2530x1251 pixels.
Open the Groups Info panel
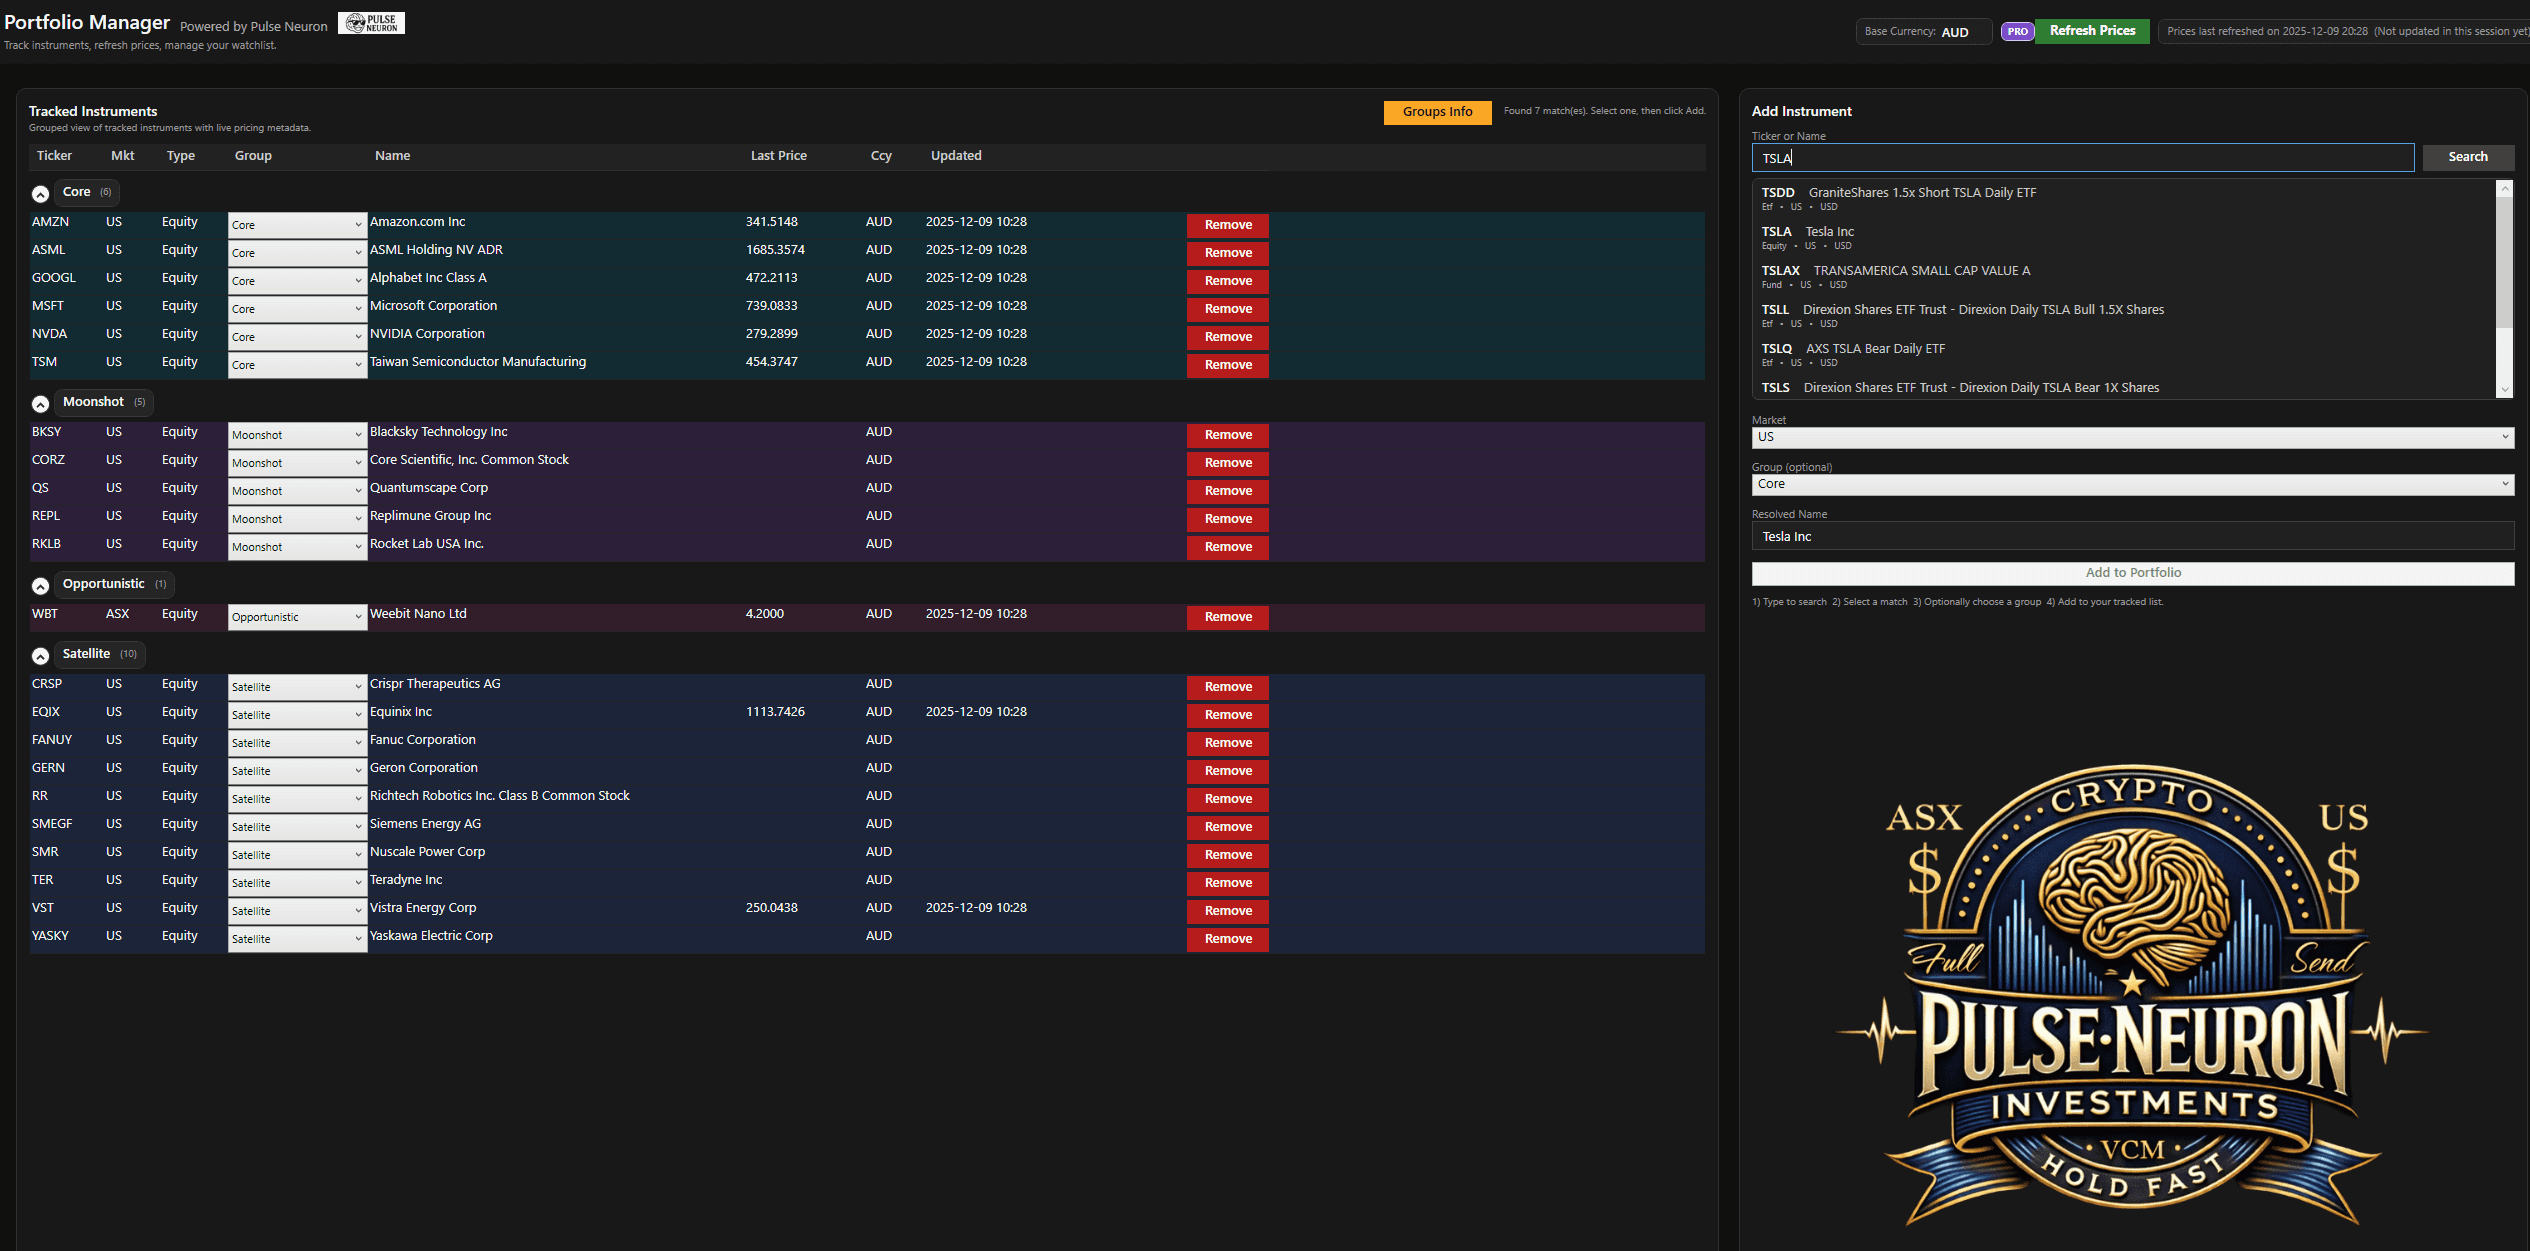[x=1437, y=112]
